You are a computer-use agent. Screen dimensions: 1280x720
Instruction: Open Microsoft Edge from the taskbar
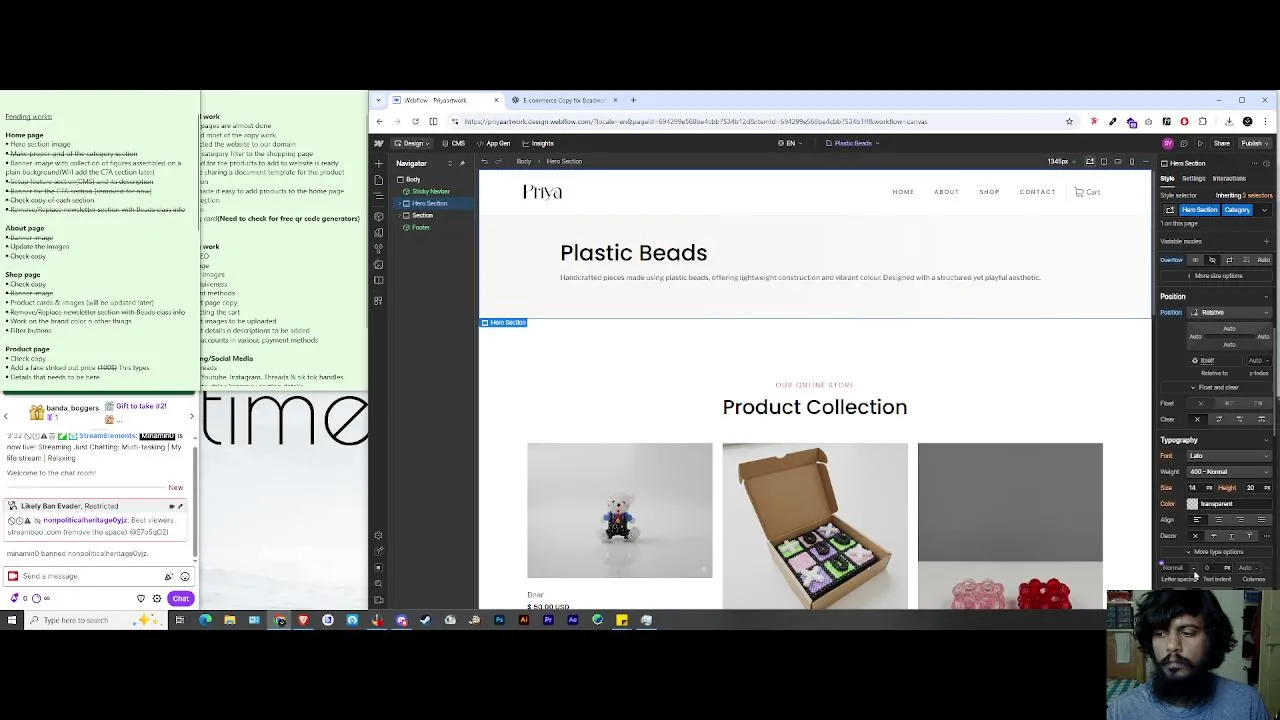205,620
